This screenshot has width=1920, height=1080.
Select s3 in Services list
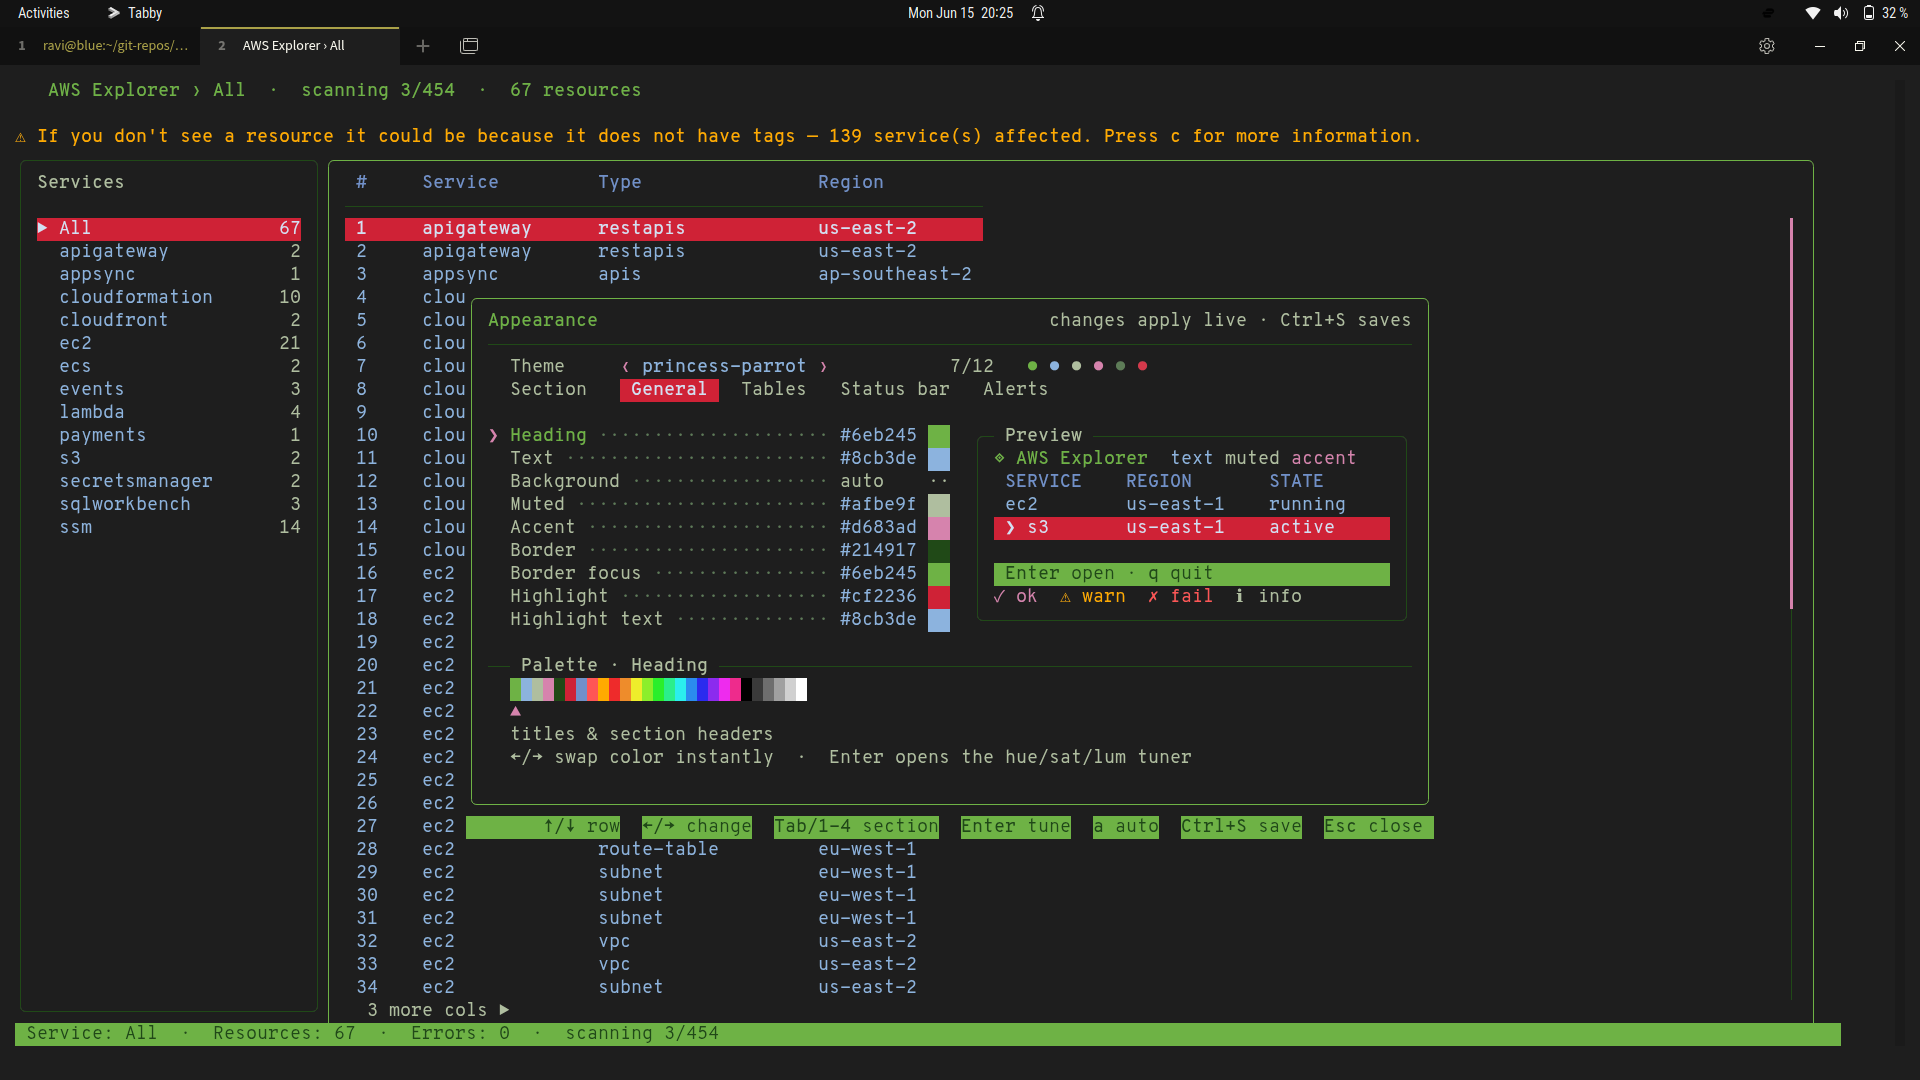169,459
